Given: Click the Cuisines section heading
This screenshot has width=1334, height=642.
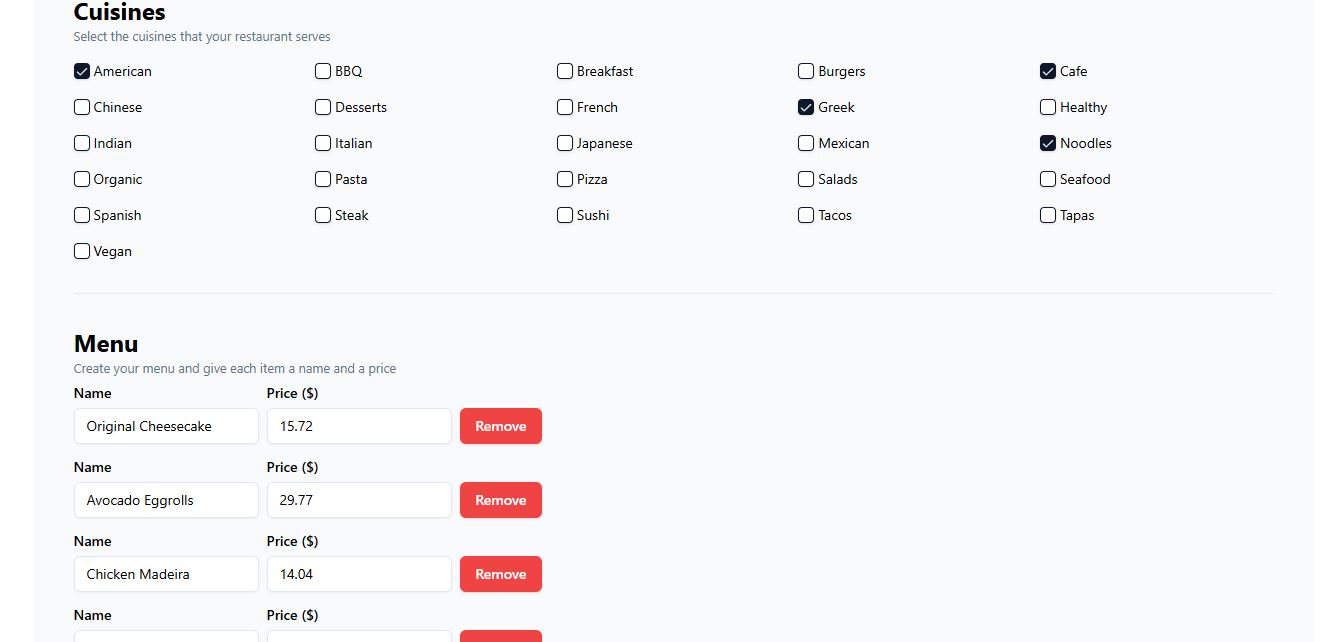Looking at the screenshot, I should tap(120, 13).
